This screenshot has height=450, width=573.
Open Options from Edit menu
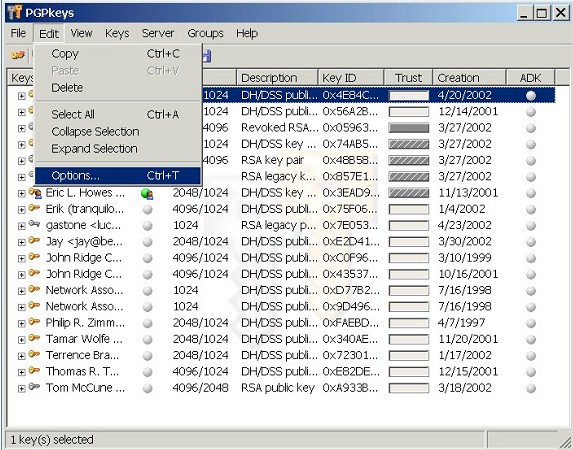[118, 176]
